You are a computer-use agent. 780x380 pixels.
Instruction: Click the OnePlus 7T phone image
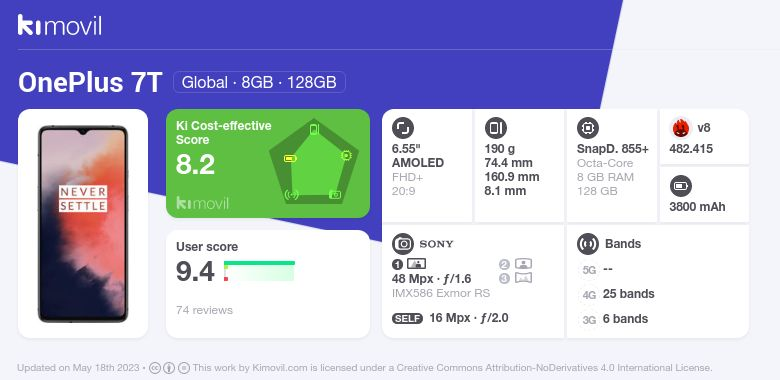83,224
